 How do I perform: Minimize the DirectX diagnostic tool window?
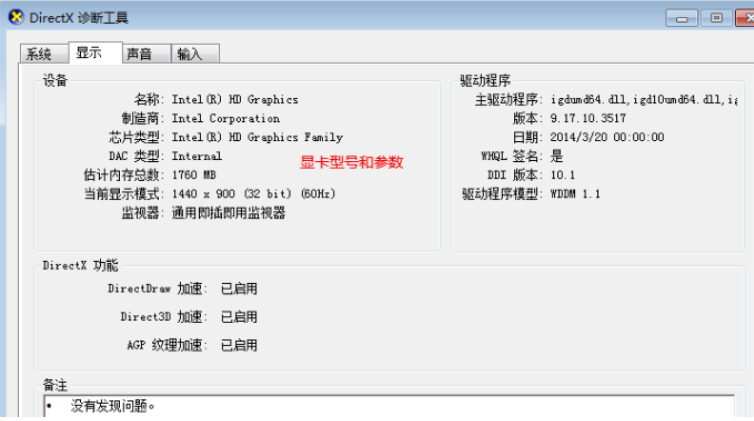[x=686, y=17]
